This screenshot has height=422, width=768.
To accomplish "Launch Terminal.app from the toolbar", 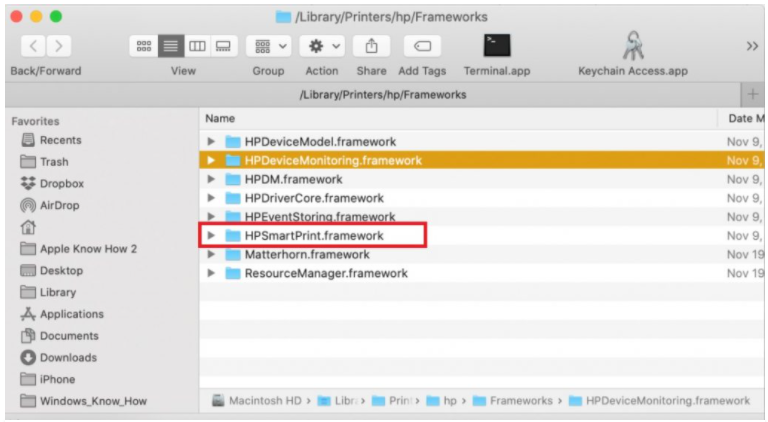I will pyautogui.click(x=497, y=46).
